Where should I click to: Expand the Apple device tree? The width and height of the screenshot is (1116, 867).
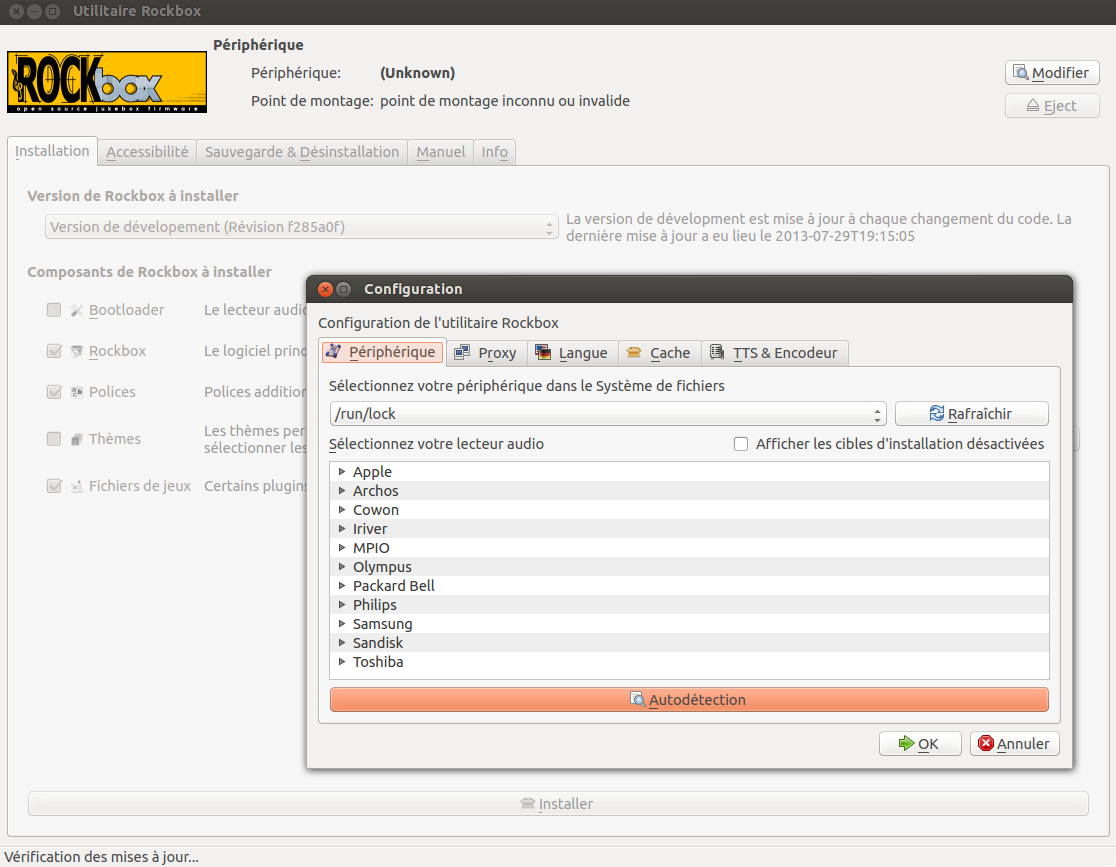(x=342, y=472)
